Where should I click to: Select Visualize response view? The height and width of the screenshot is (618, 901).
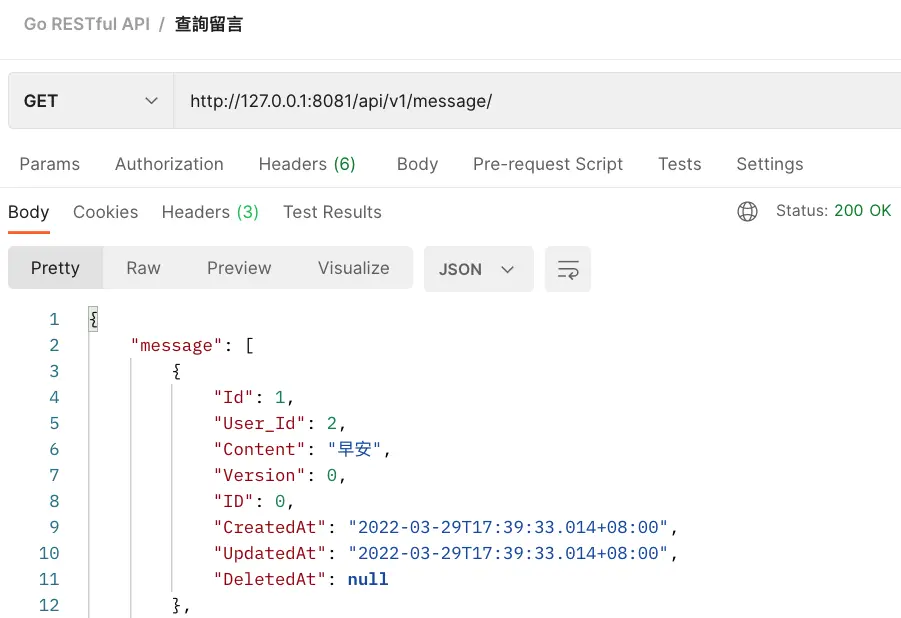353,268
